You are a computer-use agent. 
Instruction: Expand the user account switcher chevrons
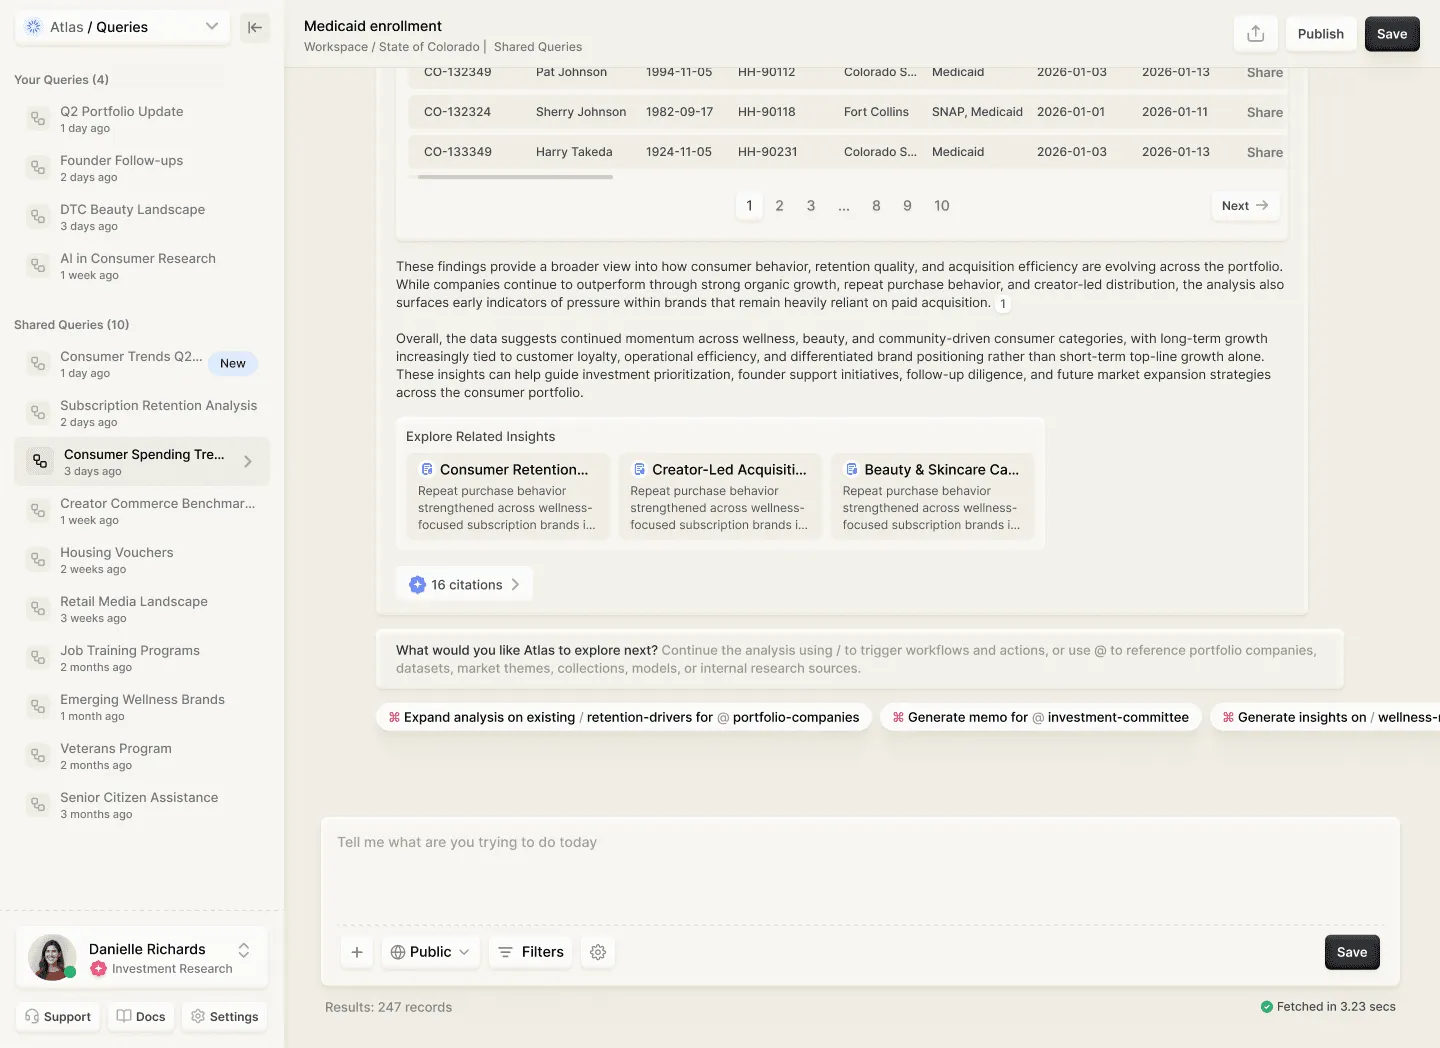tap(244, 950)
